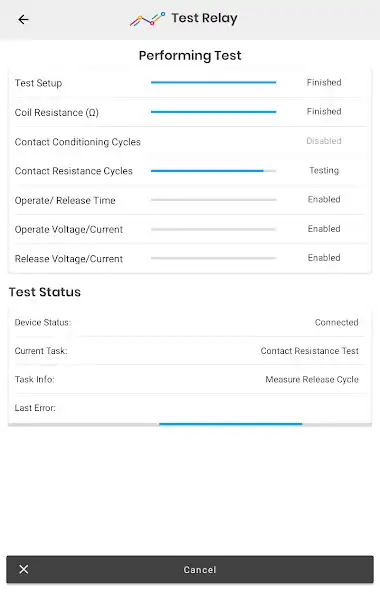380x592 pixels.
Task: Select Release Voltage/Current row label
Action: pyautogui.click(x=69, y=259)
